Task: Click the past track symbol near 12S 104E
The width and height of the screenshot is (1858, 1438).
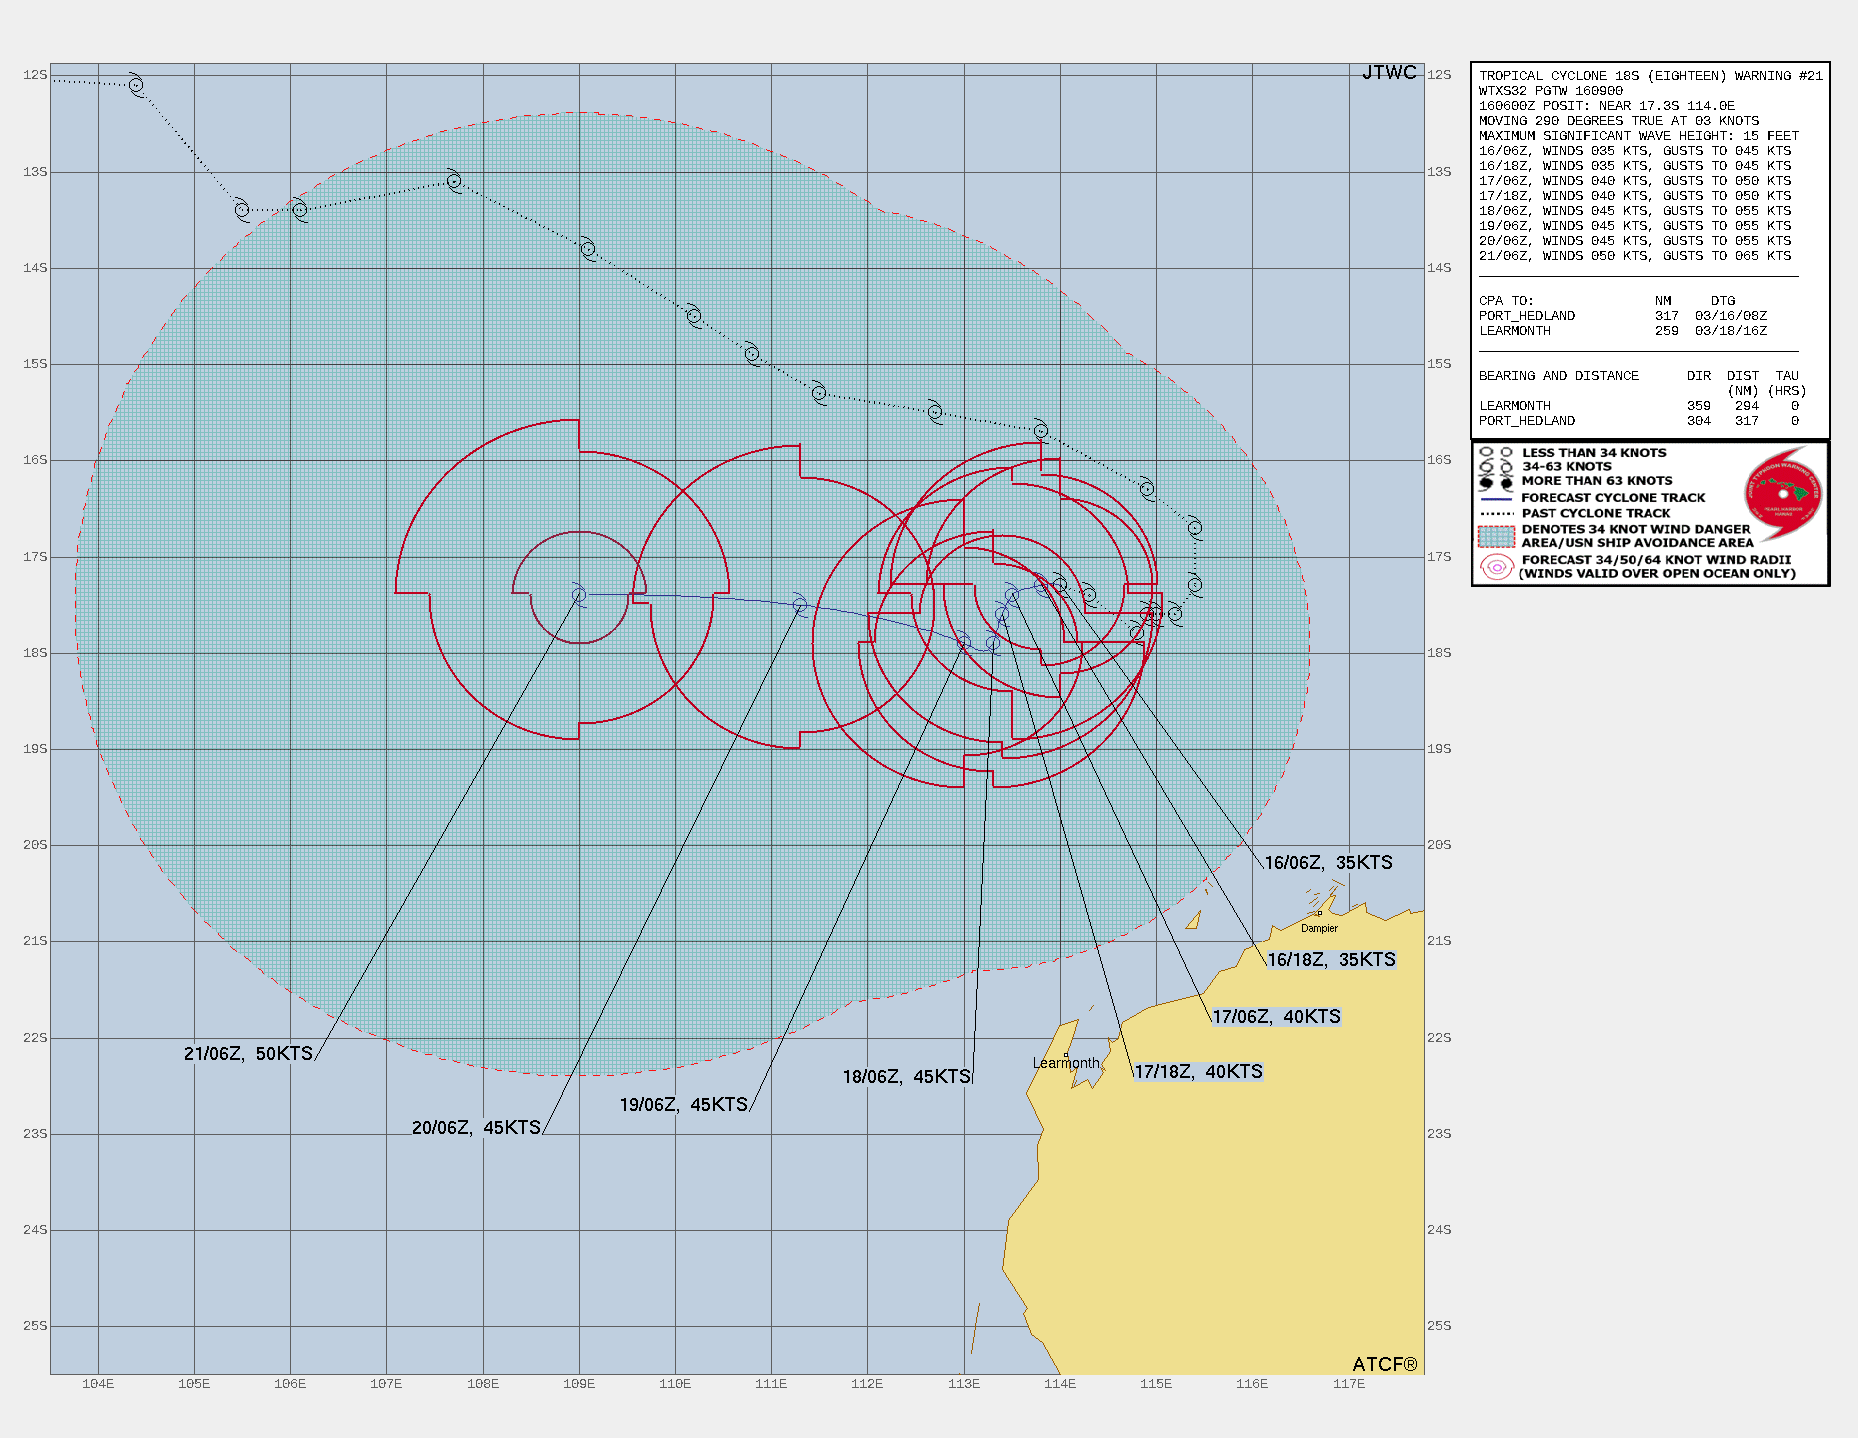Action: pyautogui.click(x=136, y=85)
